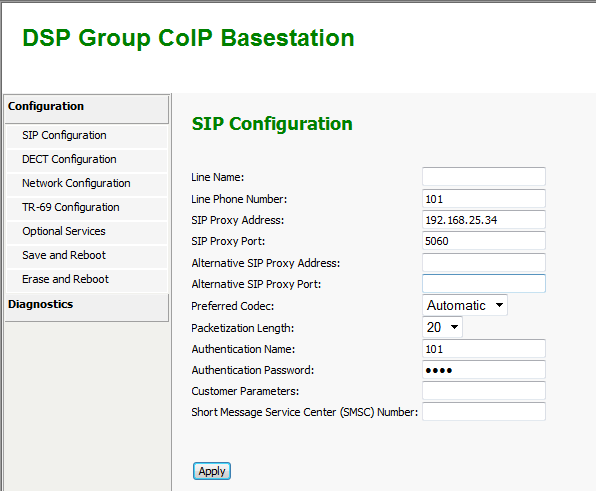
Task: Click the "SIP Proxy Address:" label
Action: (238, 220)
